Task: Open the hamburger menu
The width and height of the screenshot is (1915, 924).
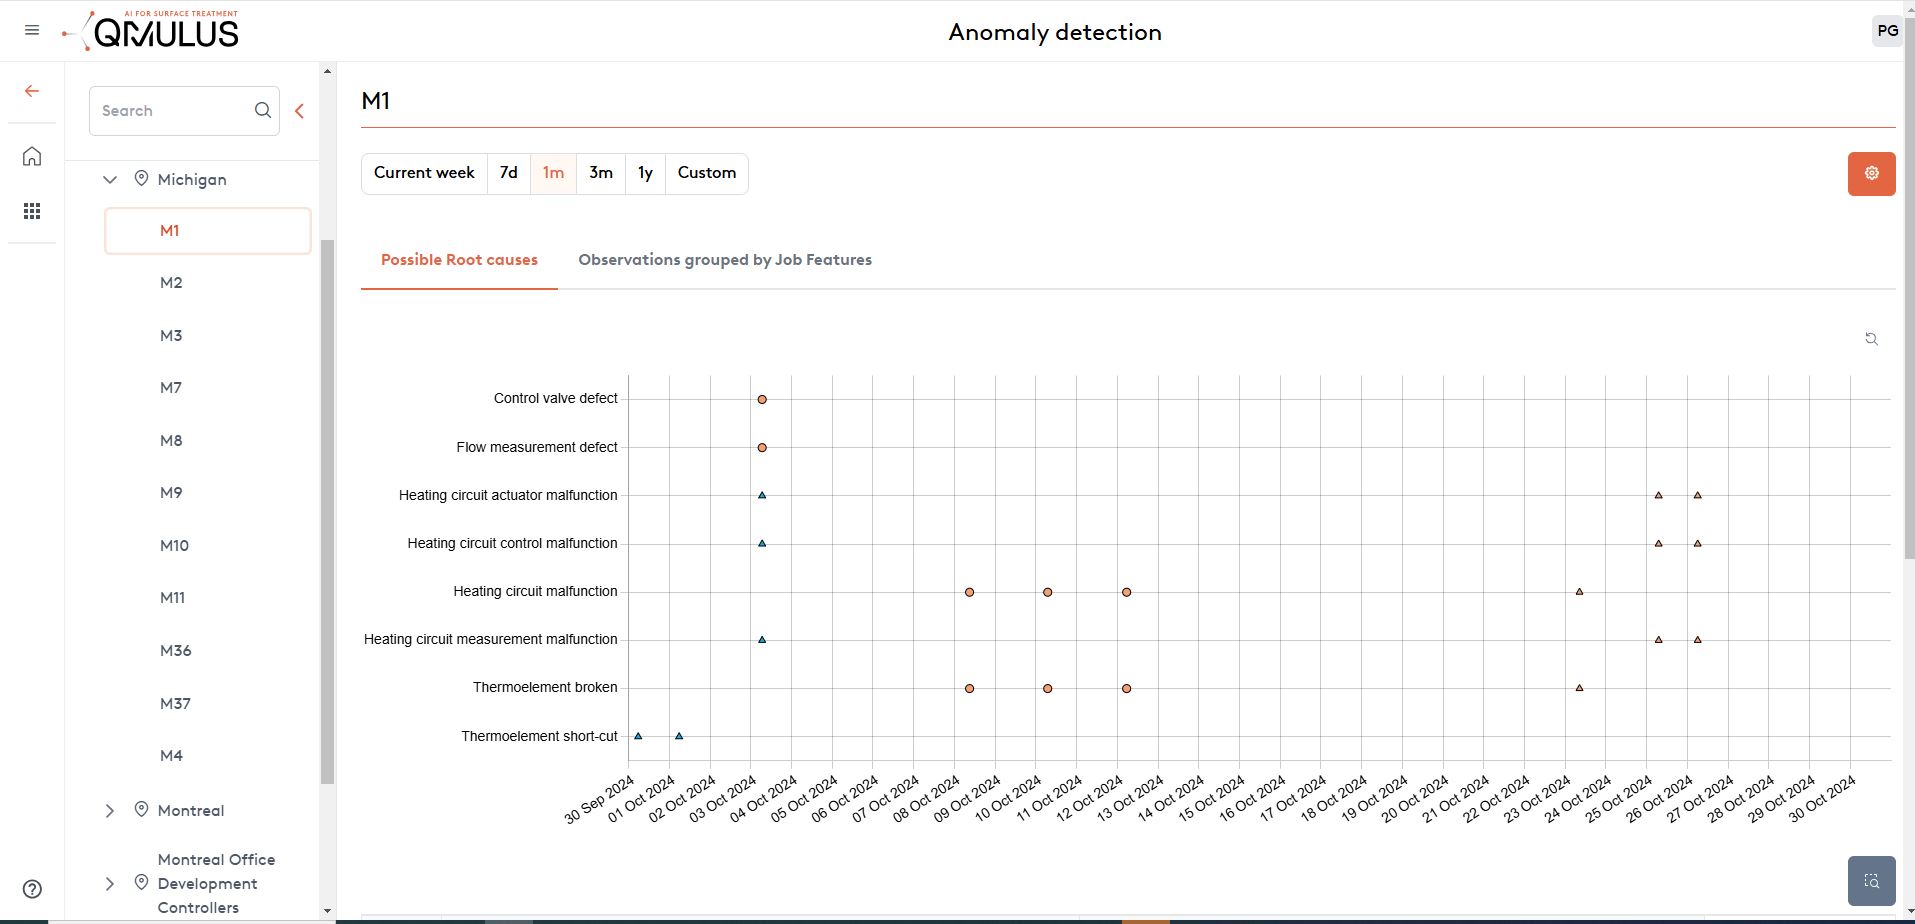Action: (x=32, y=31)
